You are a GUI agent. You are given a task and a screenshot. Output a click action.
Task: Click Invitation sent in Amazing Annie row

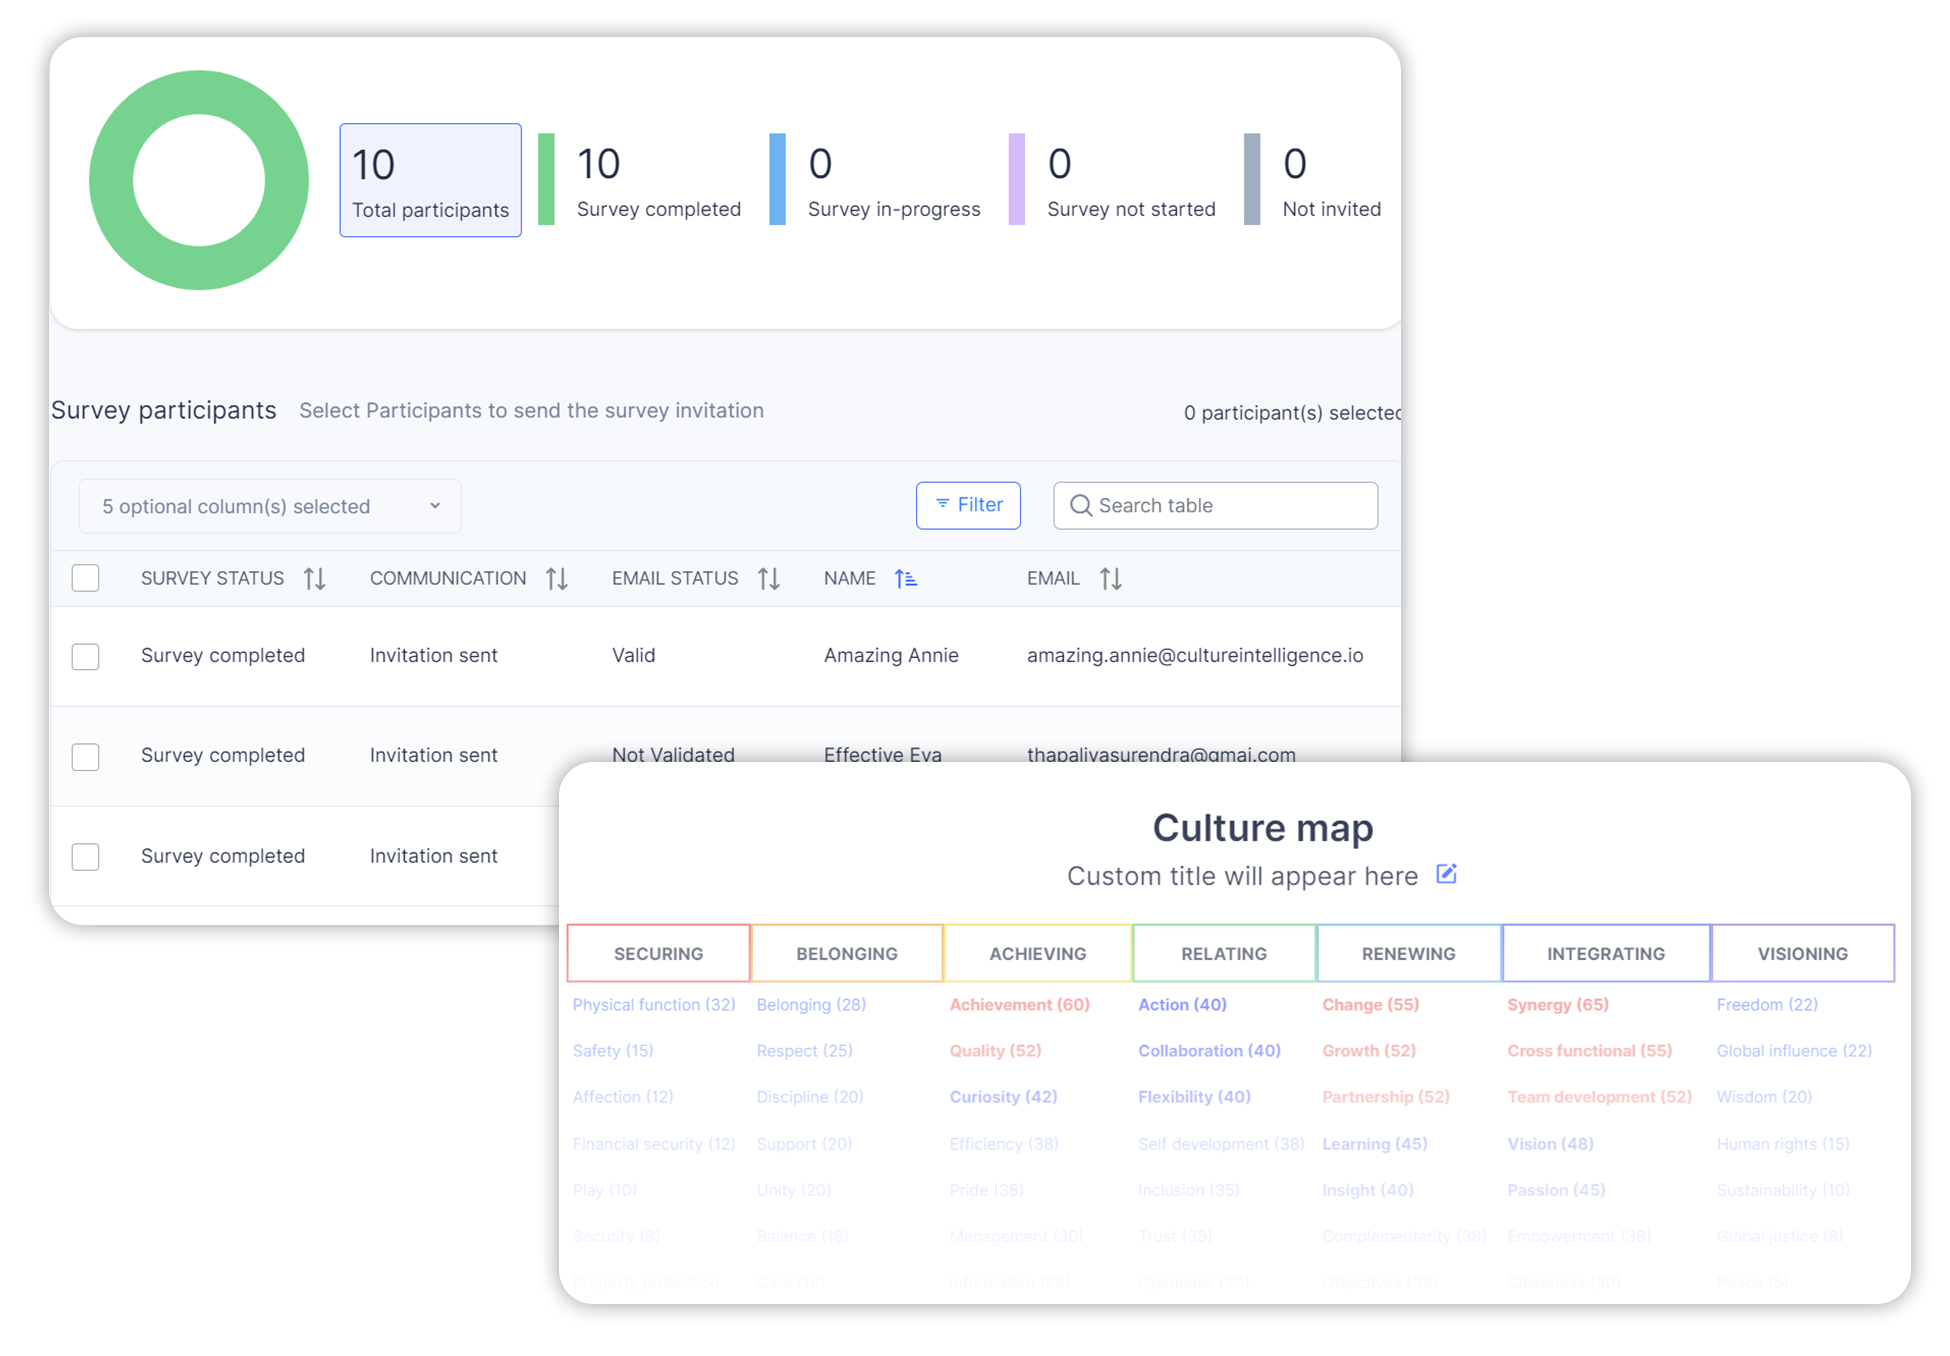[433, 655]
